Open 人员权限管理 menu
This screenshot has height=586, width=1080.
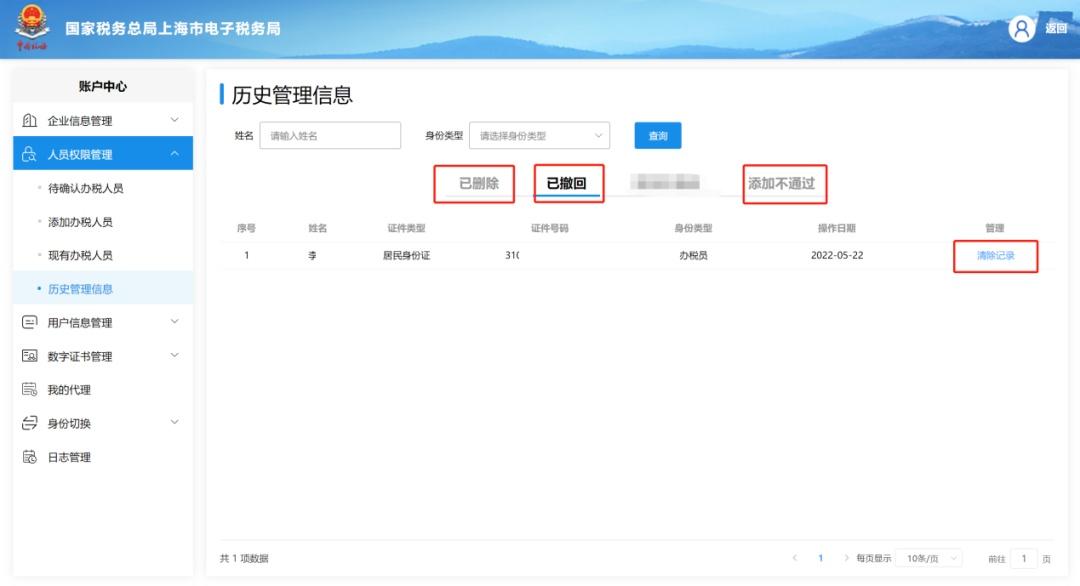click(103, 154)
